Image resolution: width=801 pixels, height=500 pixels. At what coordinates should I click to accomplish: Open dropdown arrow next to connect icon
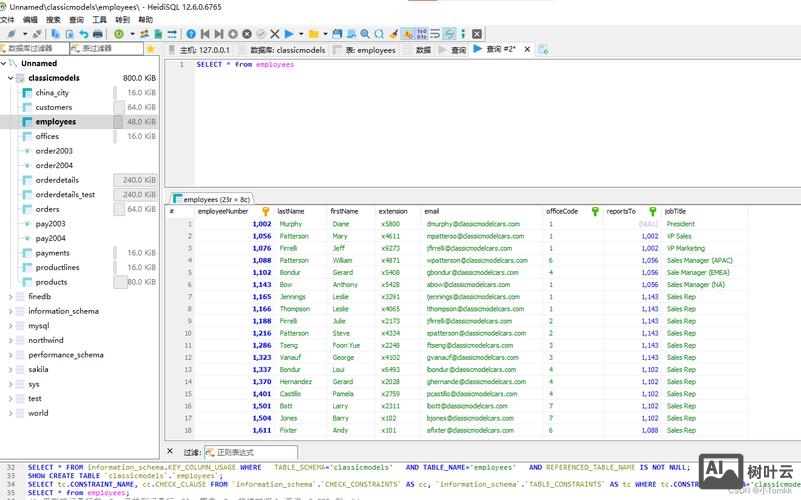tap(25, 34)
